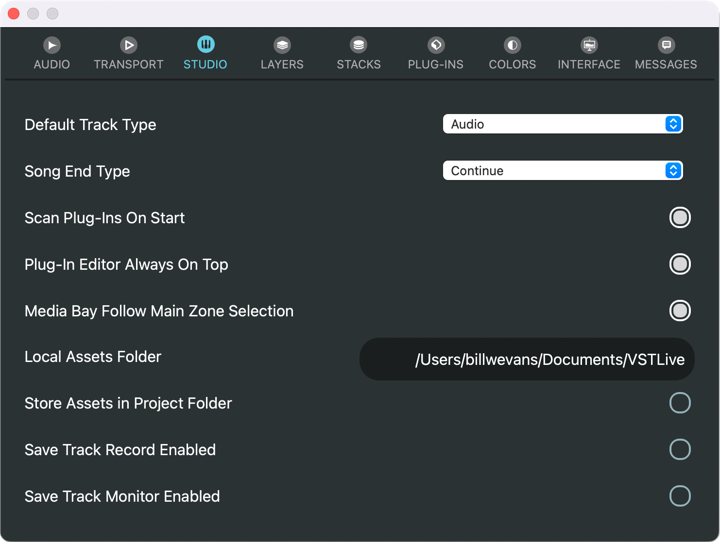
Task: Enable Save Track Record Enabled option
Action: [x=680, y=450]
